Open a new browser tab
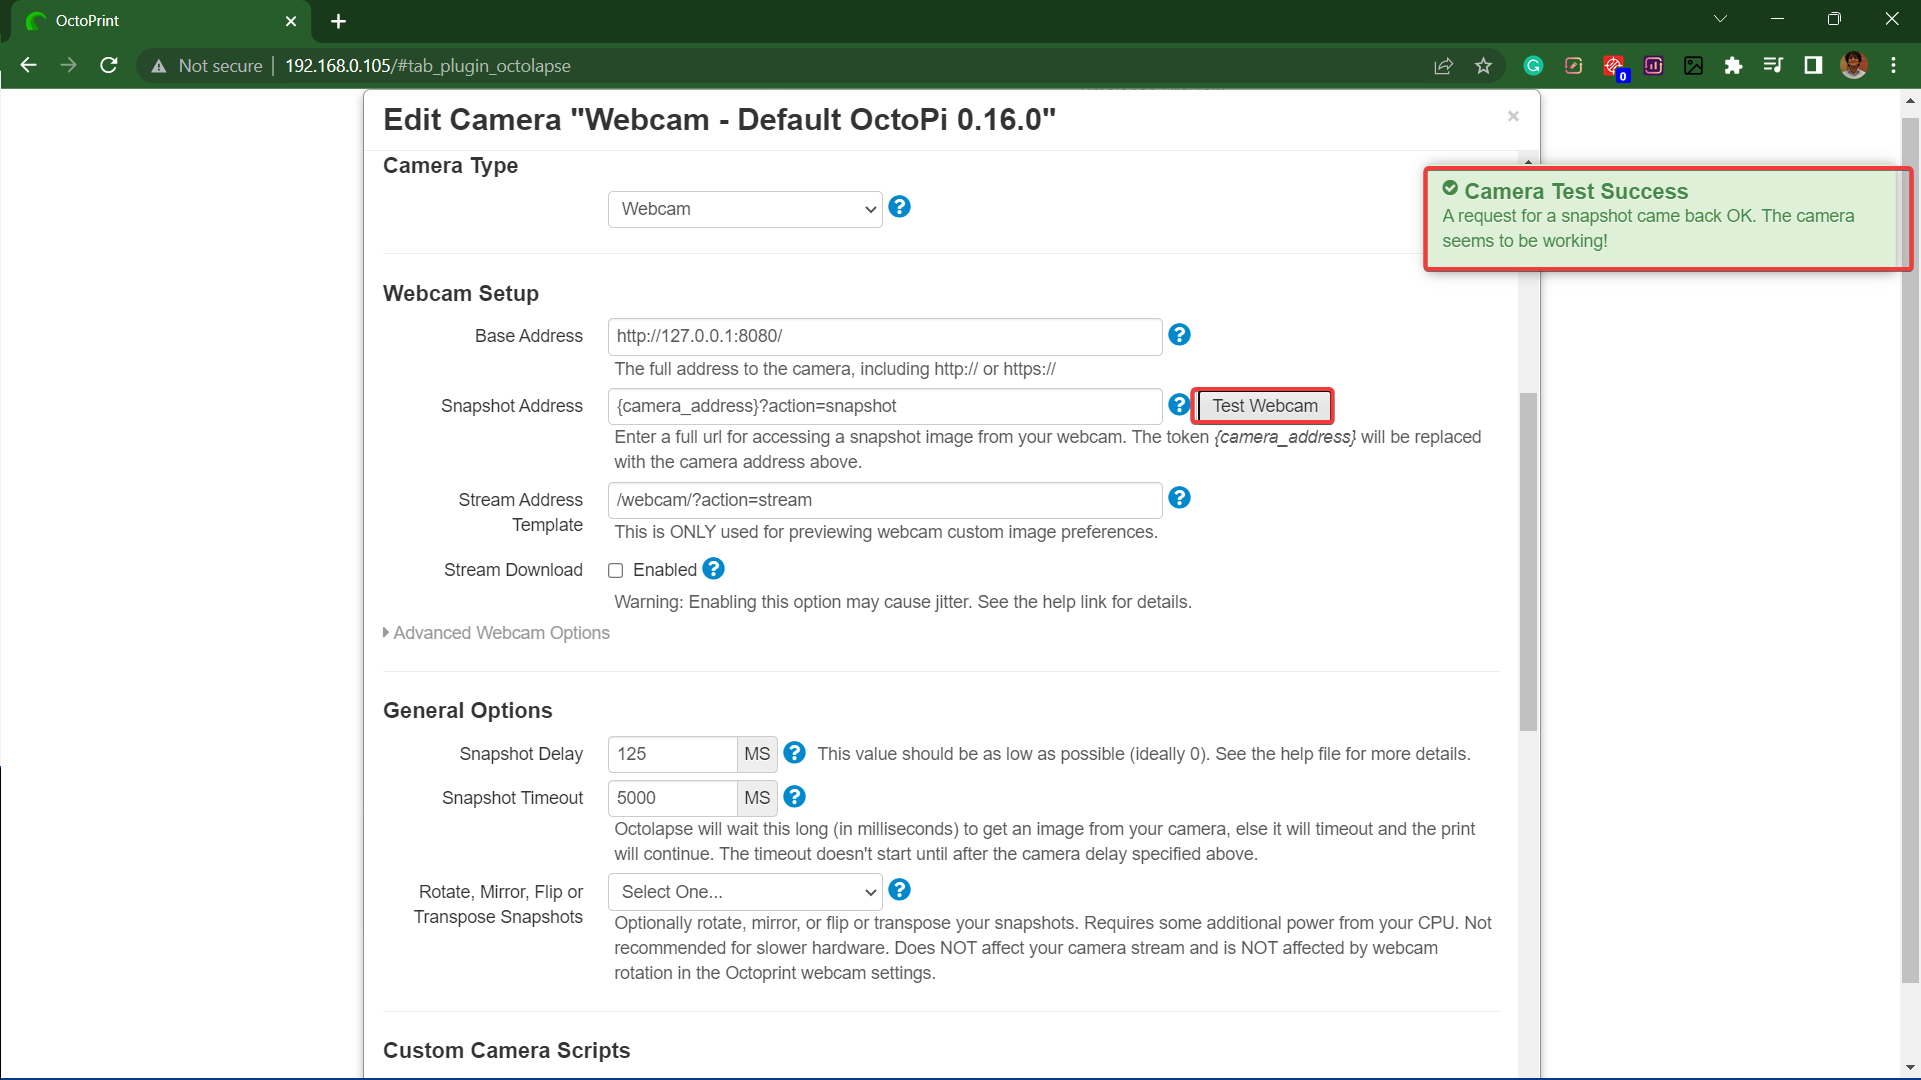The image size is (1921, 1080). pos(338,21)
